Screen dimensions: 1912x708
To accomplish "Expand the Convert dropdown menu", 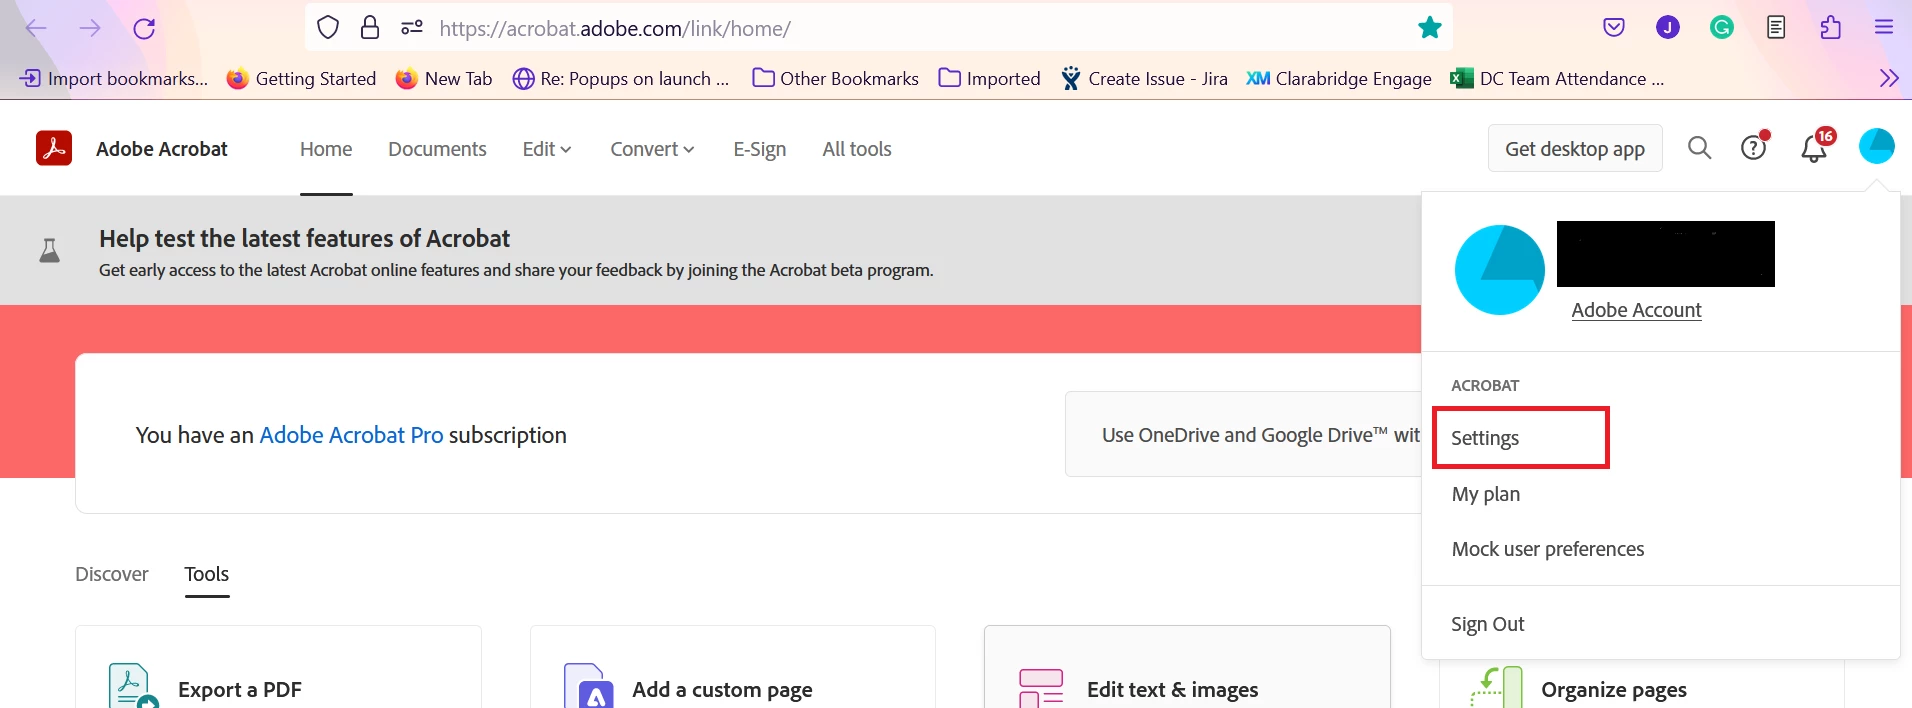I will (652, 149).
